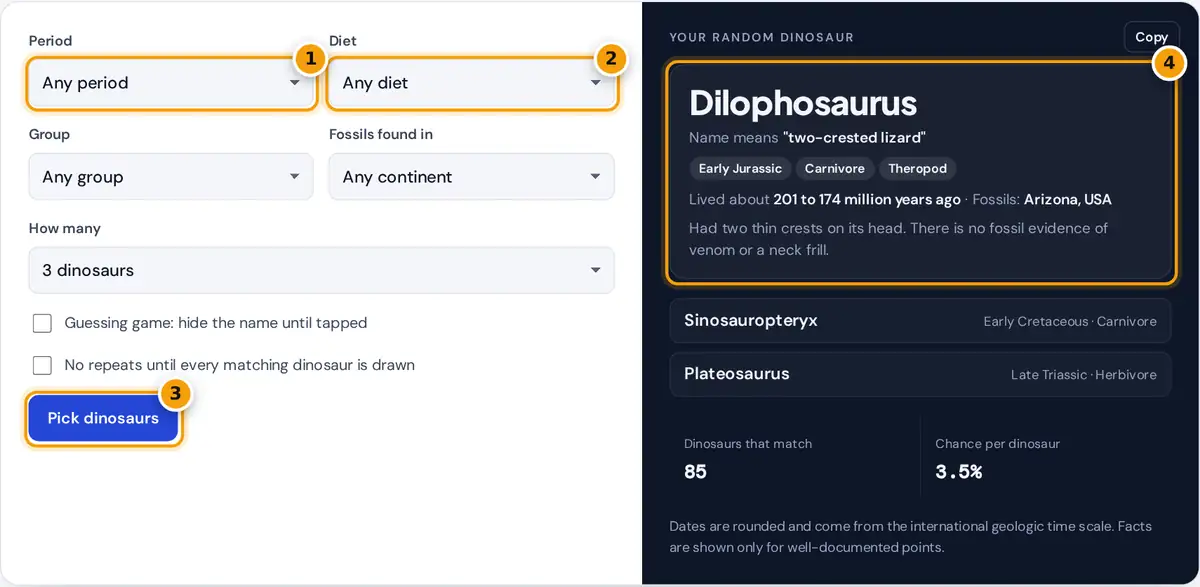Click the Early Jurassic tag

pos(740,169)
